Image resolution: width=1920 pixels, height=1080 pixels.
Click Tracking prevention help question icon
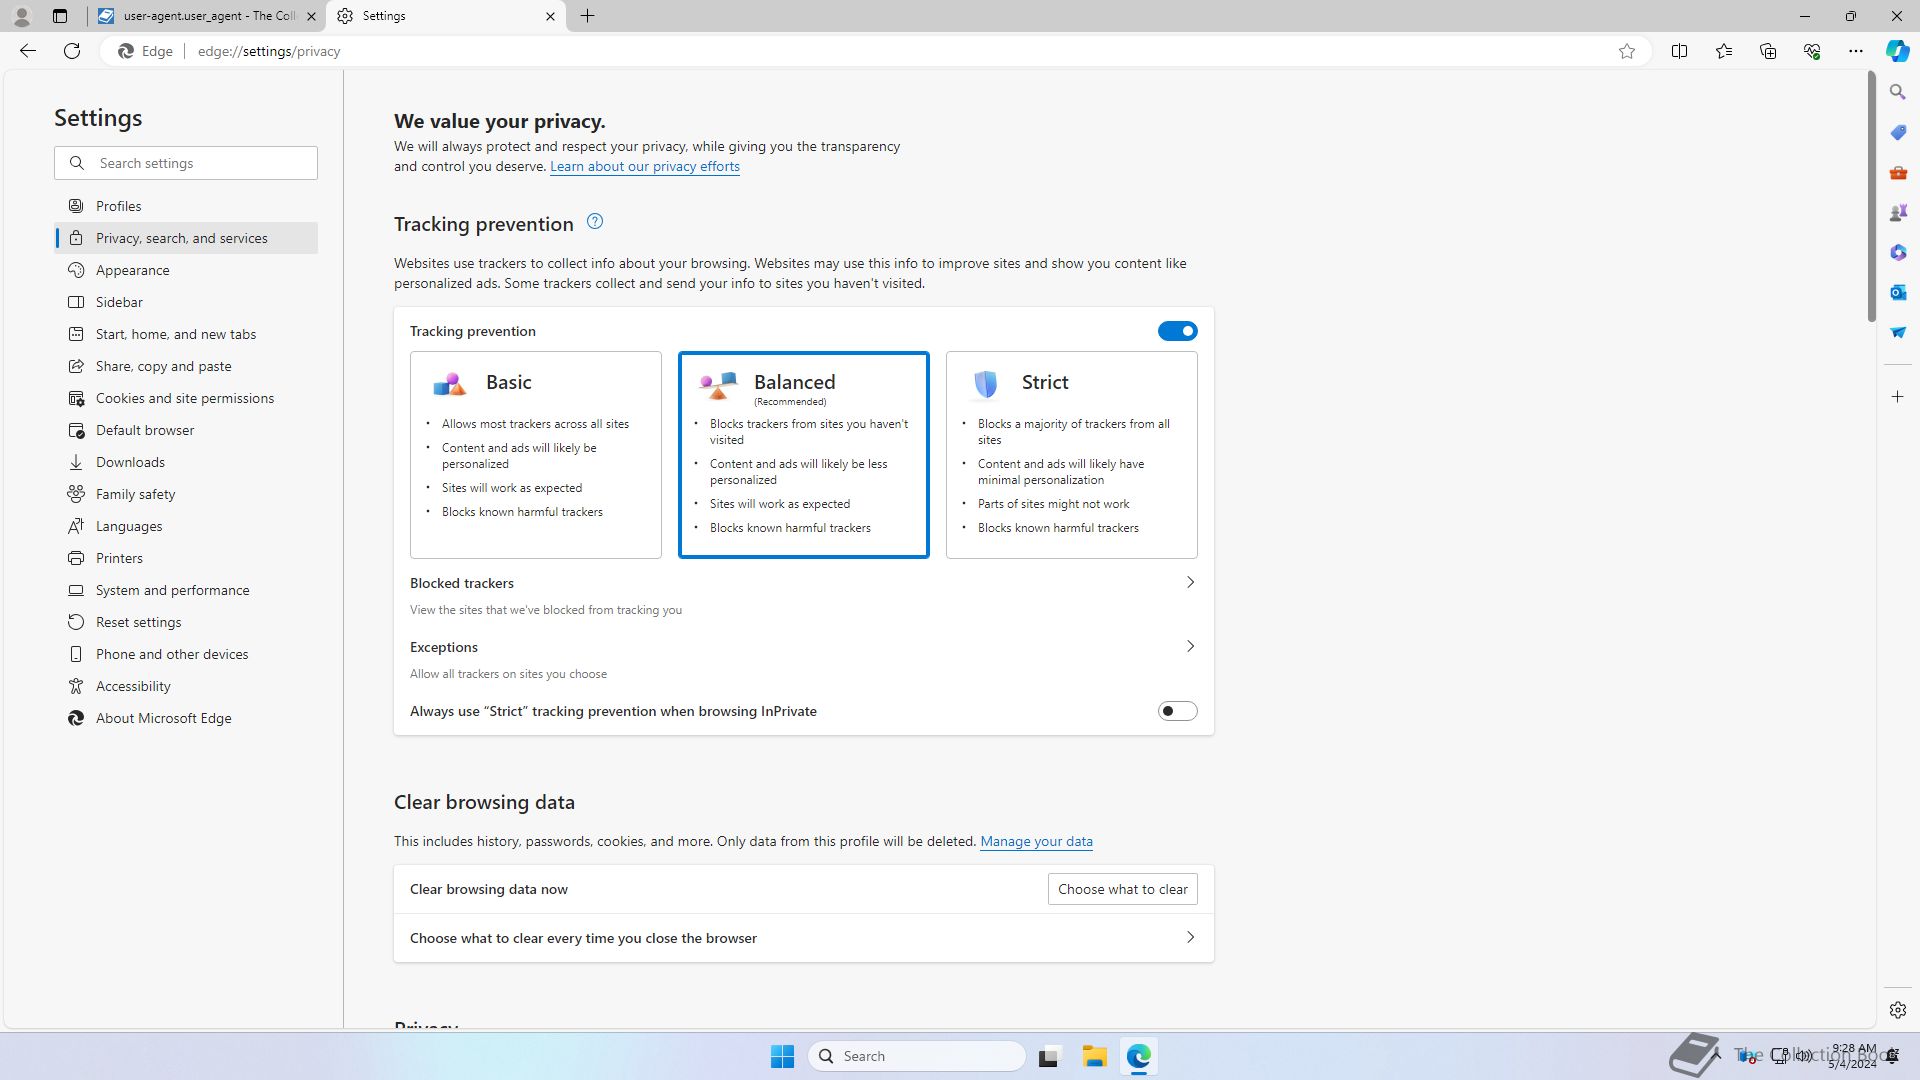click(594, 222)
